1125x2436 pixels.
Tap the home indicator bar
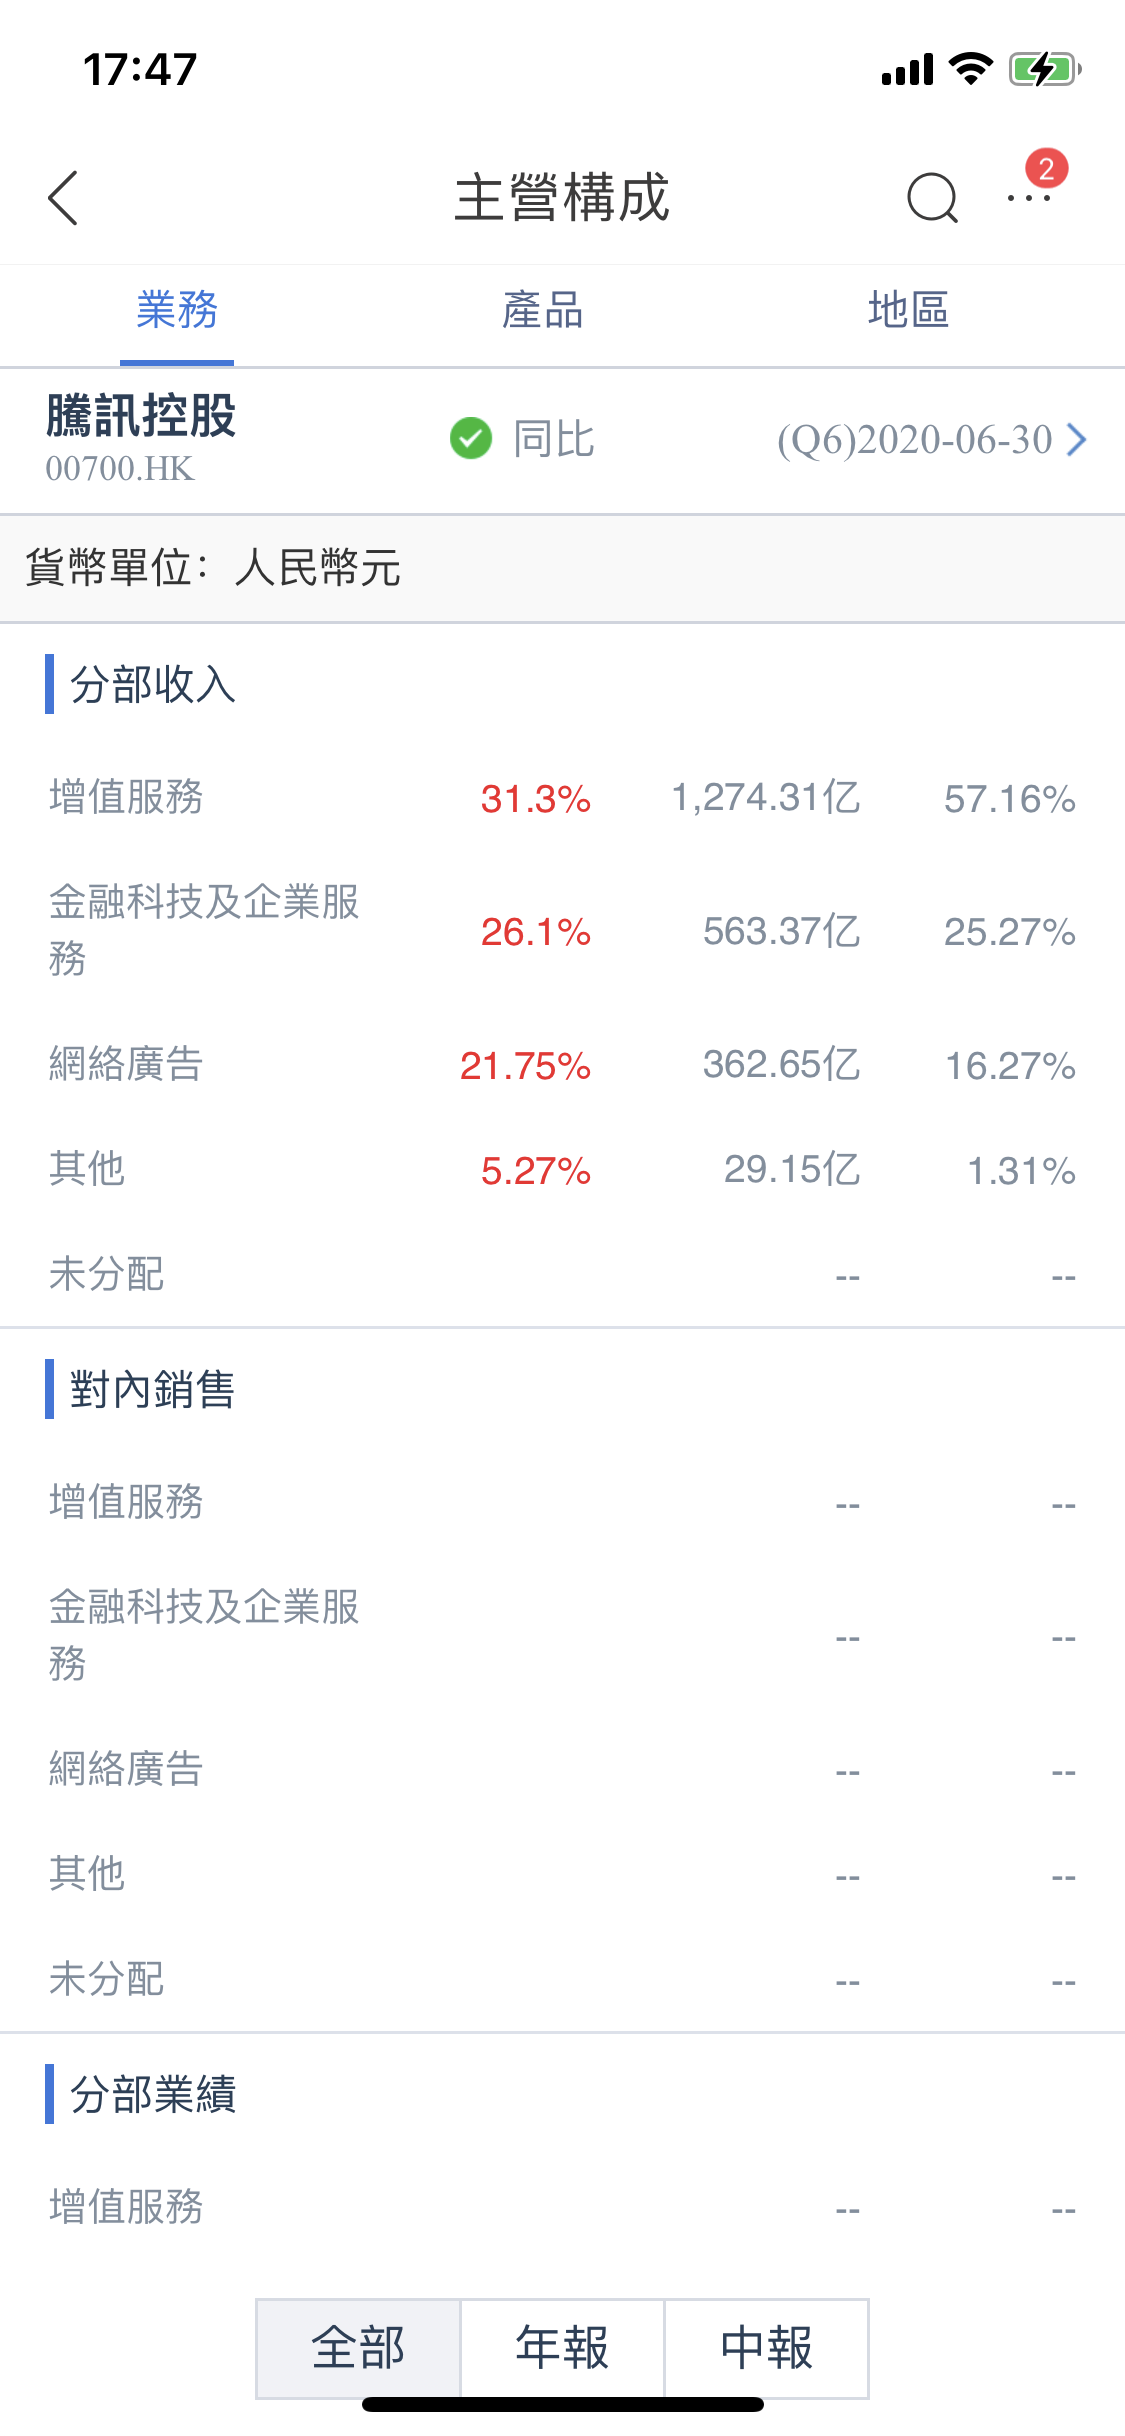point(562,2404)
